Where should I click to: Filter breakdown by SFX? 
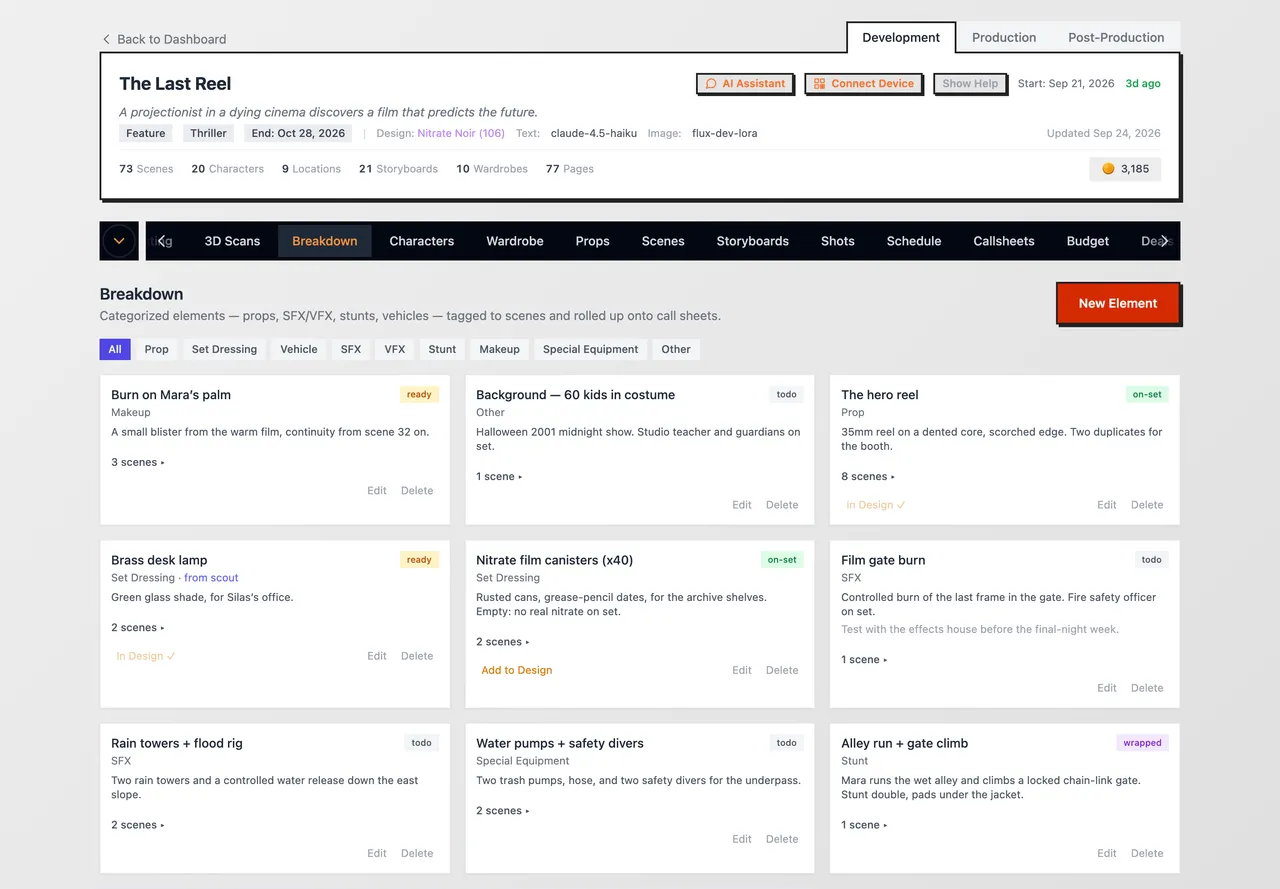click(x=350, y=349)
